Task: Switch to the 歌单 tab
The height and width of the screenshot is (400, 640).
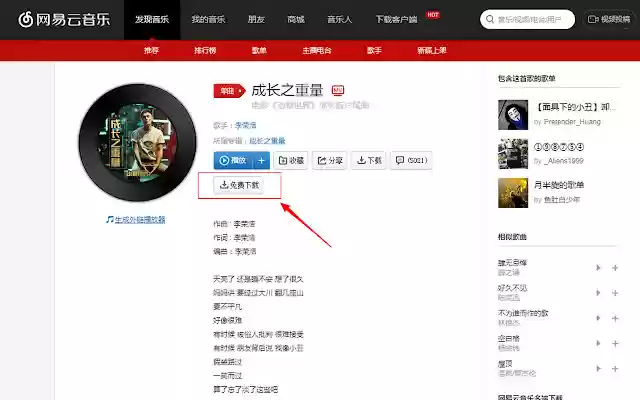Action: click(x=259, y=50)
